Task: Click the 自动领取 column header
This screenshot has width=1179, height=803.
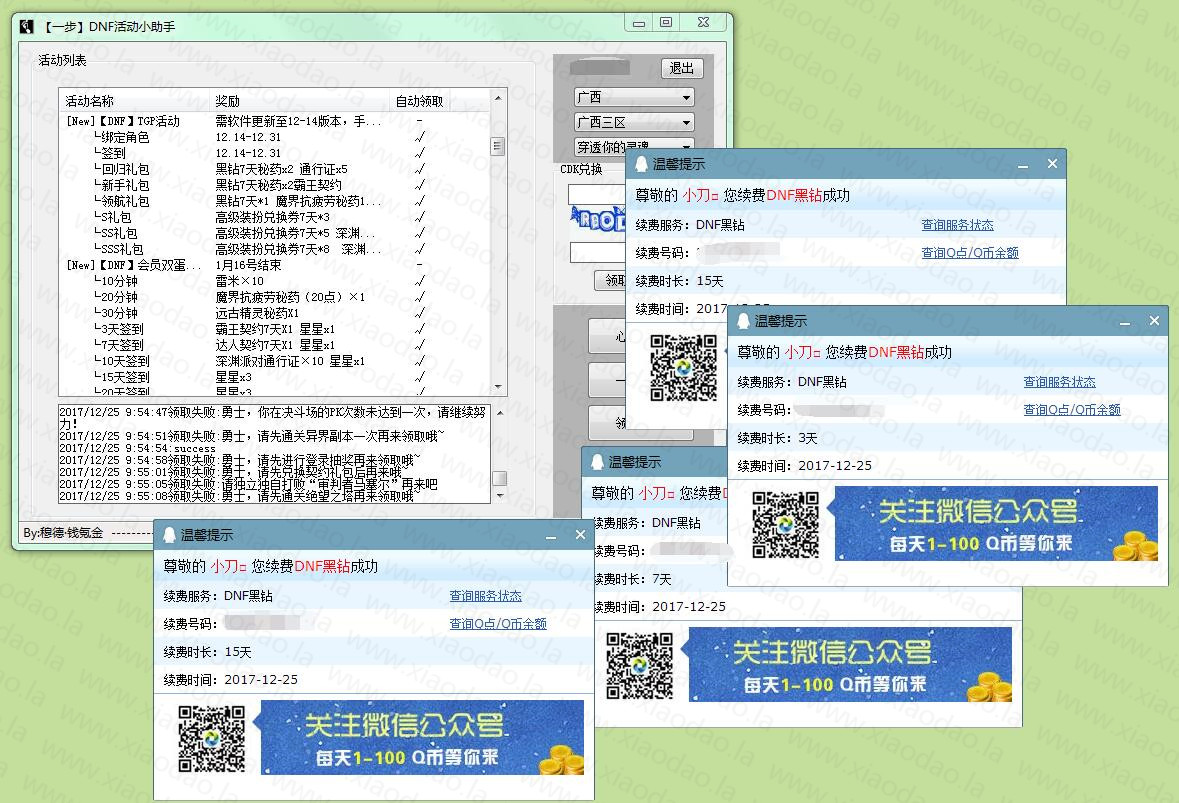Action: (x=419, y=101)
